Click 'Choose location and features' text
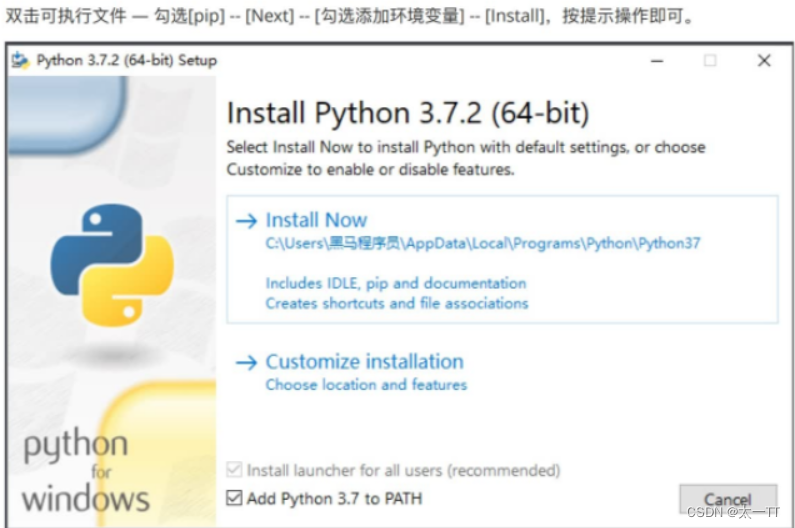Image resolution: width=795 pixels, height=528 pixels. [366, 384]
